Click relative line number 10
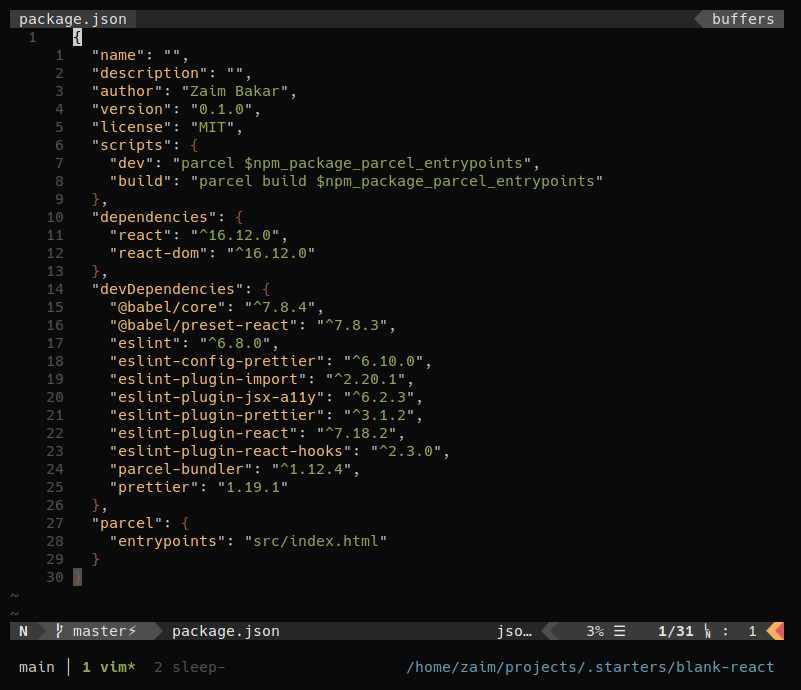Screen dimensions: 801x690 tap(55, 217)
